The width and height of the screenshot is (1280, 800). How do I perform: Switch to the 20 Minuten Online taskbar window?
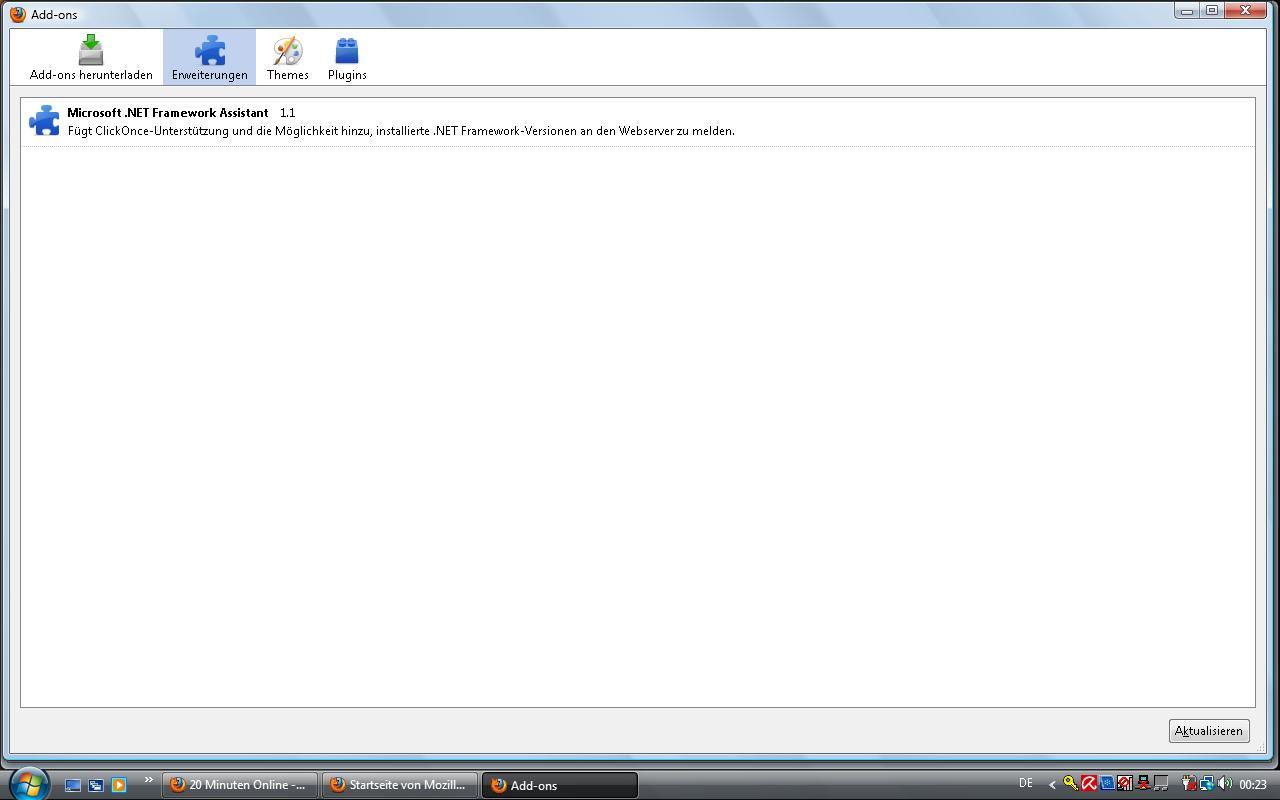tap(240, 785)
